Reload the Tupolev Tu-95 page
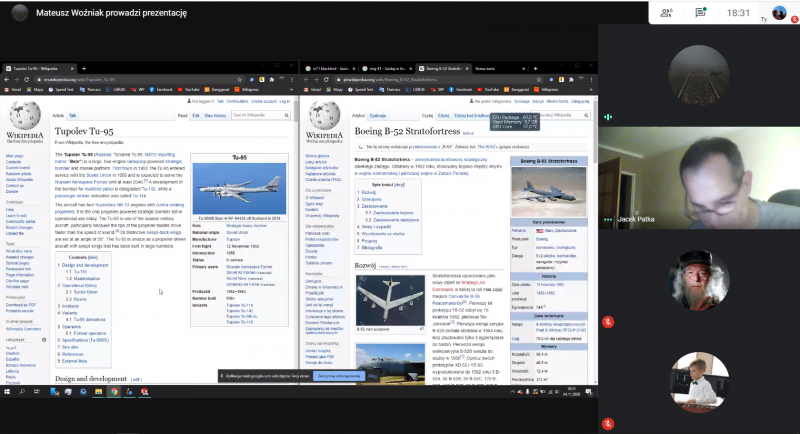 (26, 78)
